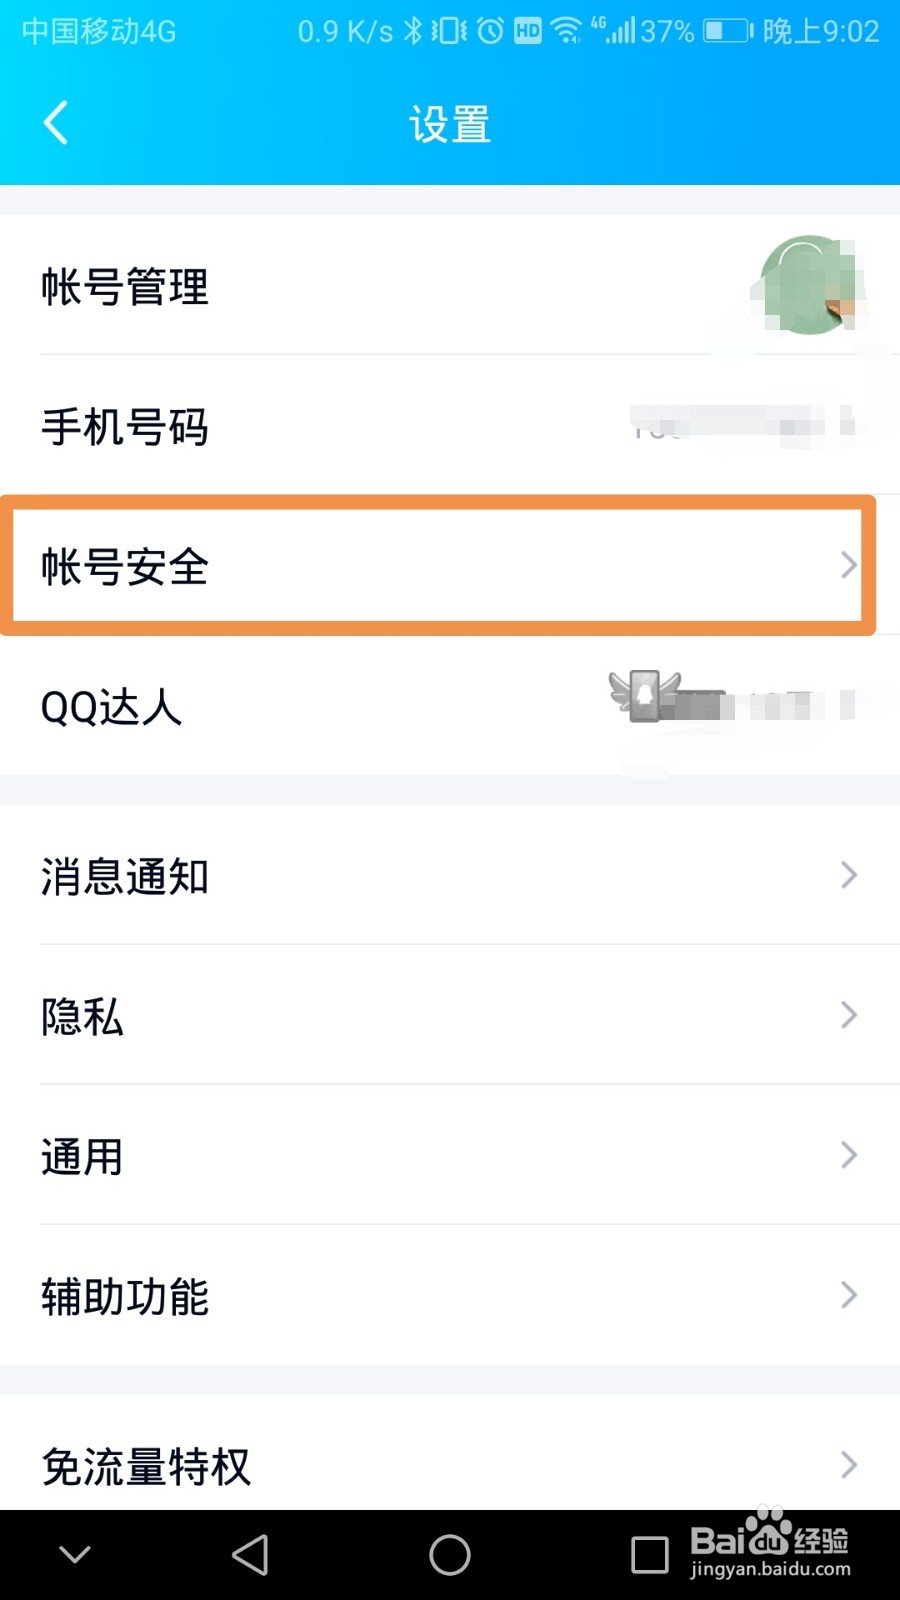
Task: Open 帐号管理 account management
Action: coord(125,287)
